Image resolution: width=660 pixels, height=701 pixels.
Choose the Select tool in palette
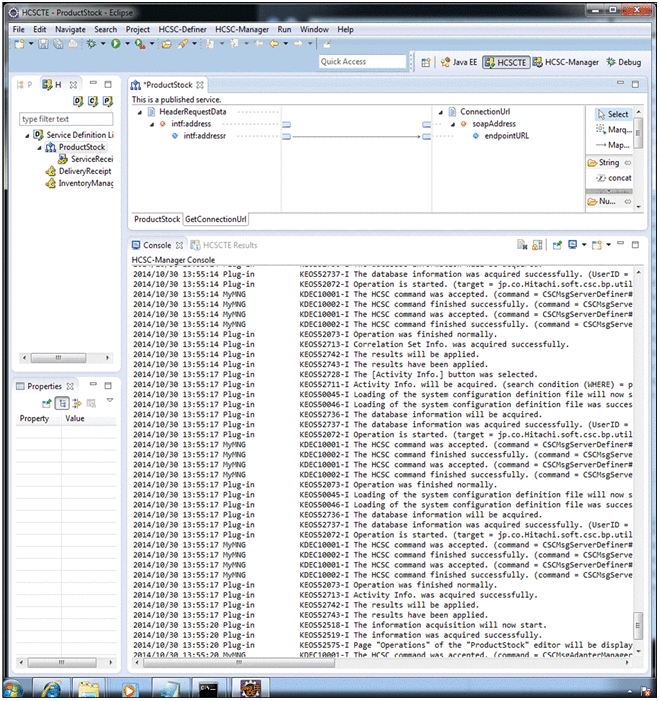[612, 114]
